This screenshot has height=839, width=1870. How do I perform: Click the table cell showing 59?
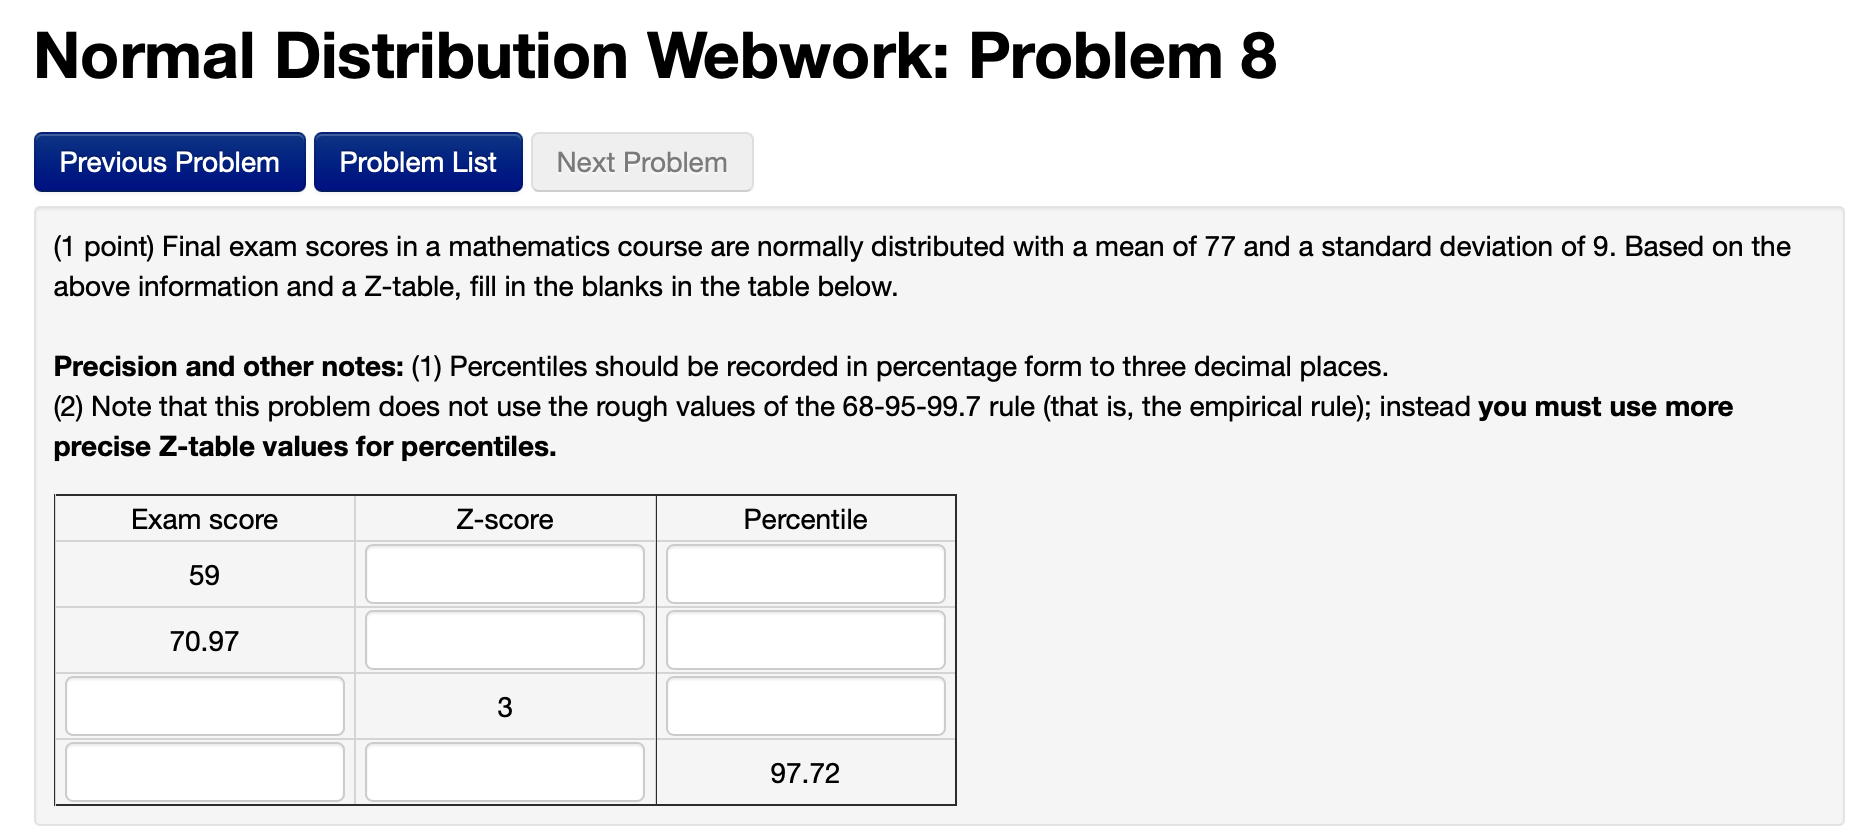tap(203, 573)
